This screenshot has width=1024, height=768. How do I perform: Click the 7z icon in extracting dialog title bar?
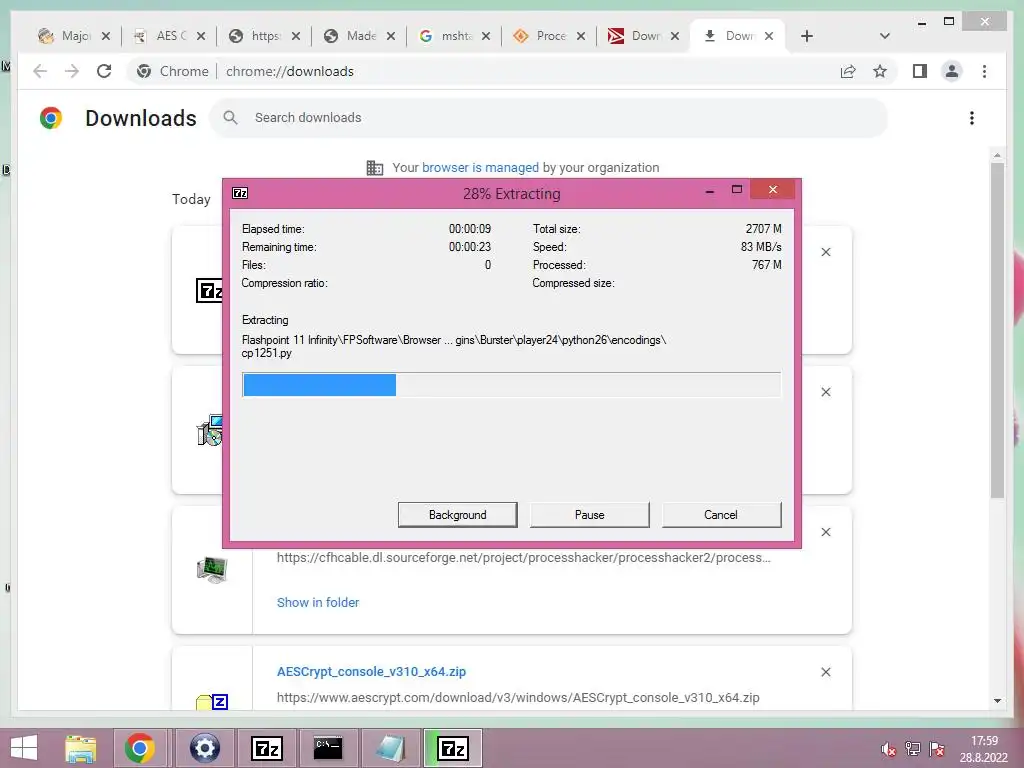click(240, 193)
